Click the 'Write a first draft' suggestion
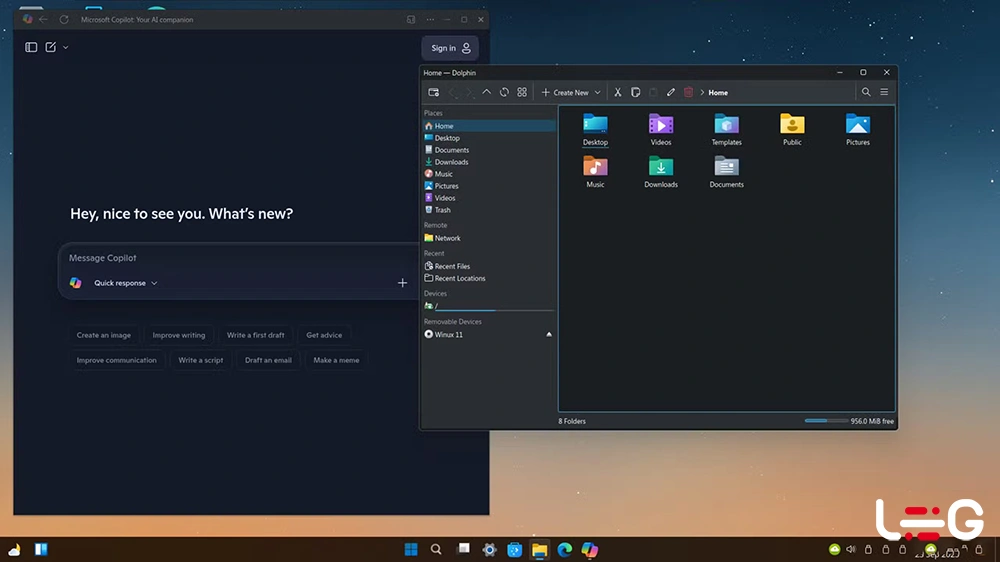Viewport: 1000px width, 562px height. point(255,335)
